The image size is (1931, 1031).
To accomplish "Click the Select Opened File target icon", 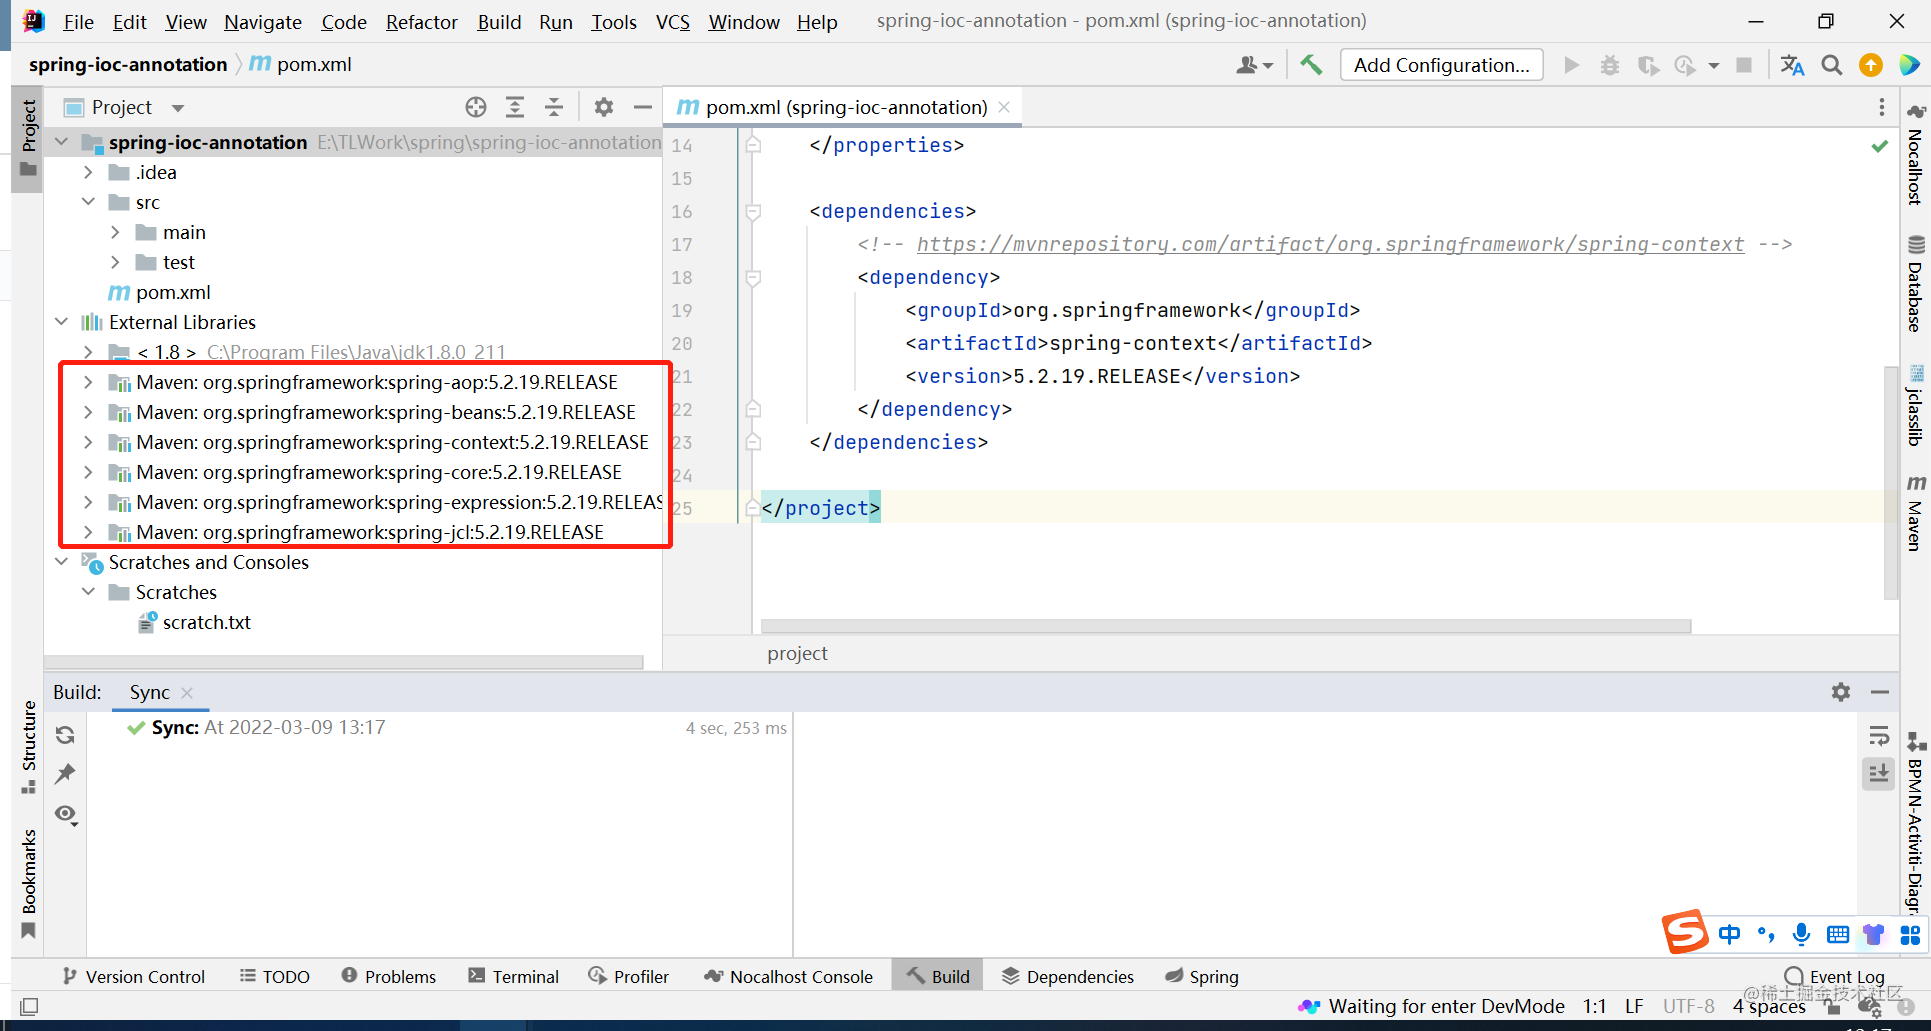I will click(476, 107).
